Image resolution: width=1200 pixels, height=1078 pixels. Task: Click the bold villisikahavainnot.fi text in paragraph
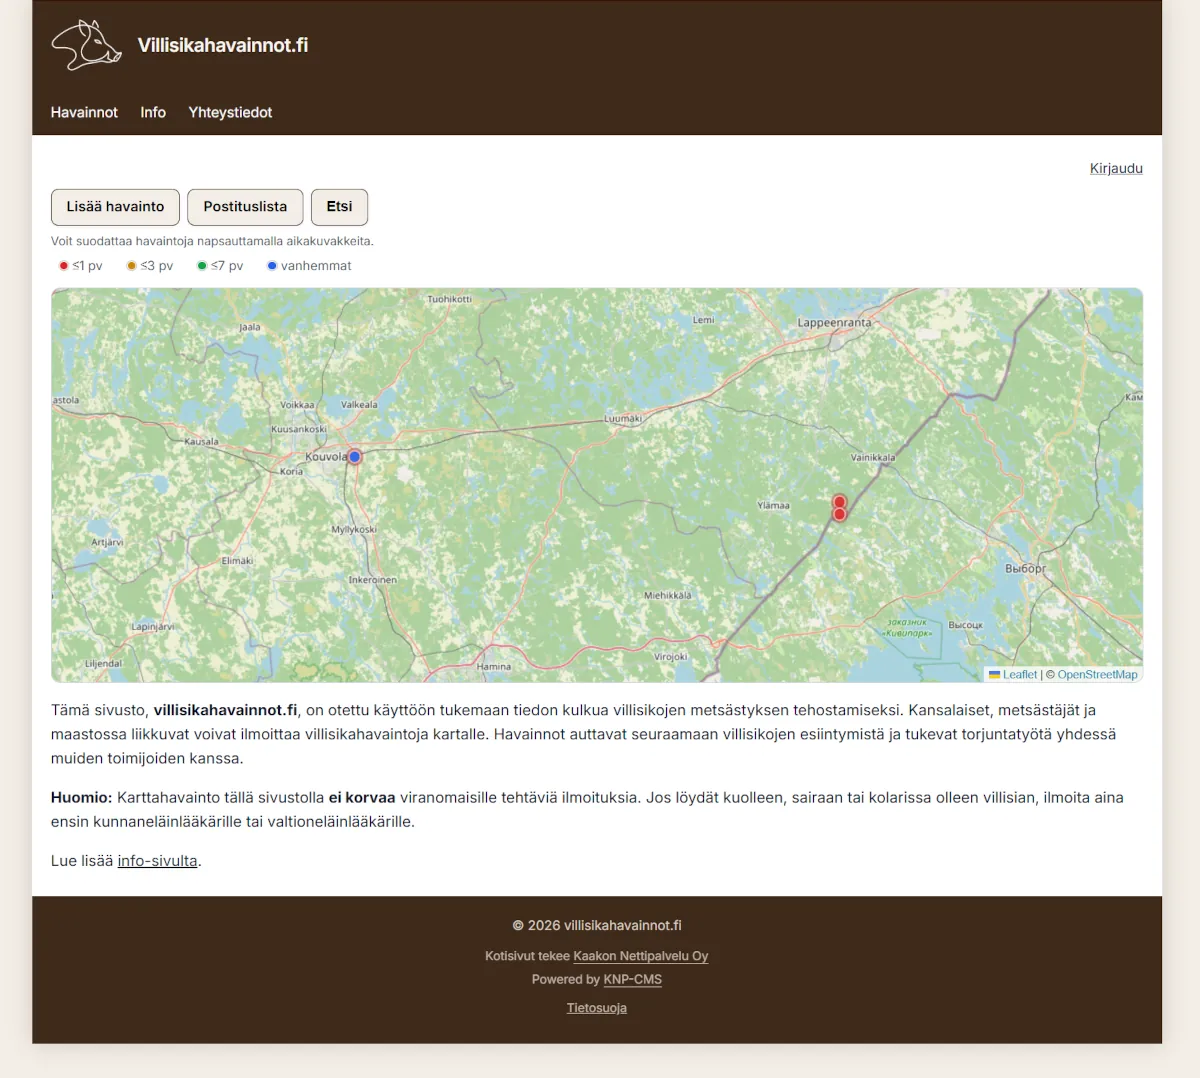tap(225, 710)
